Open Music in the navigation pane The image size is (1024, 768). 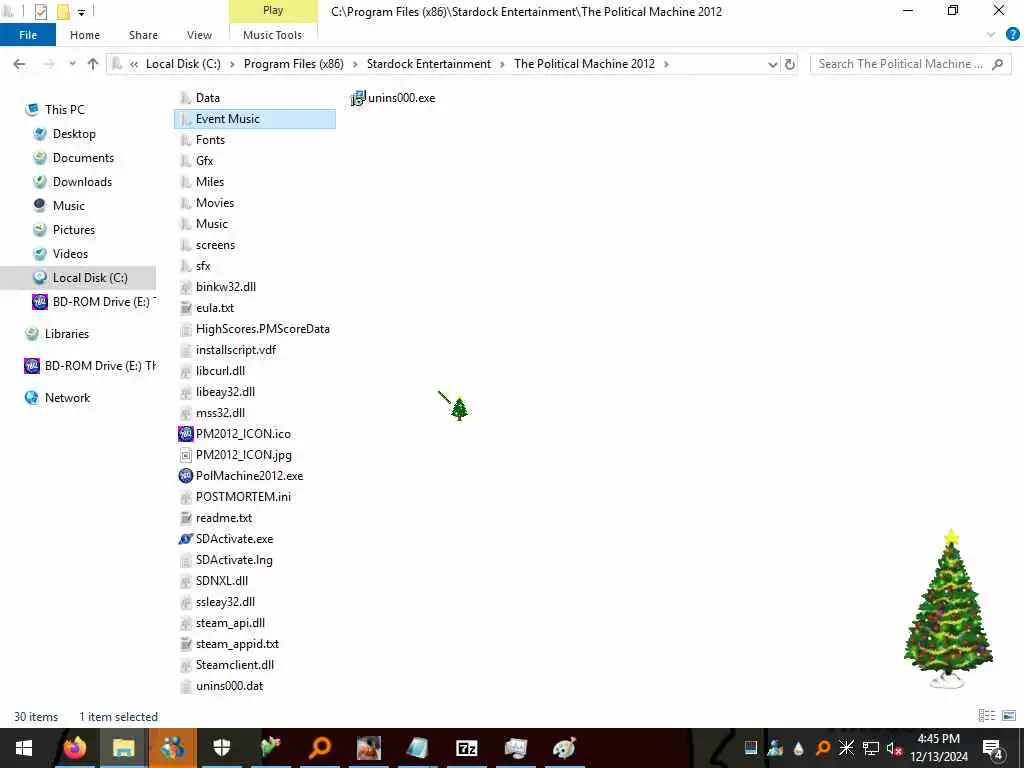69,206
